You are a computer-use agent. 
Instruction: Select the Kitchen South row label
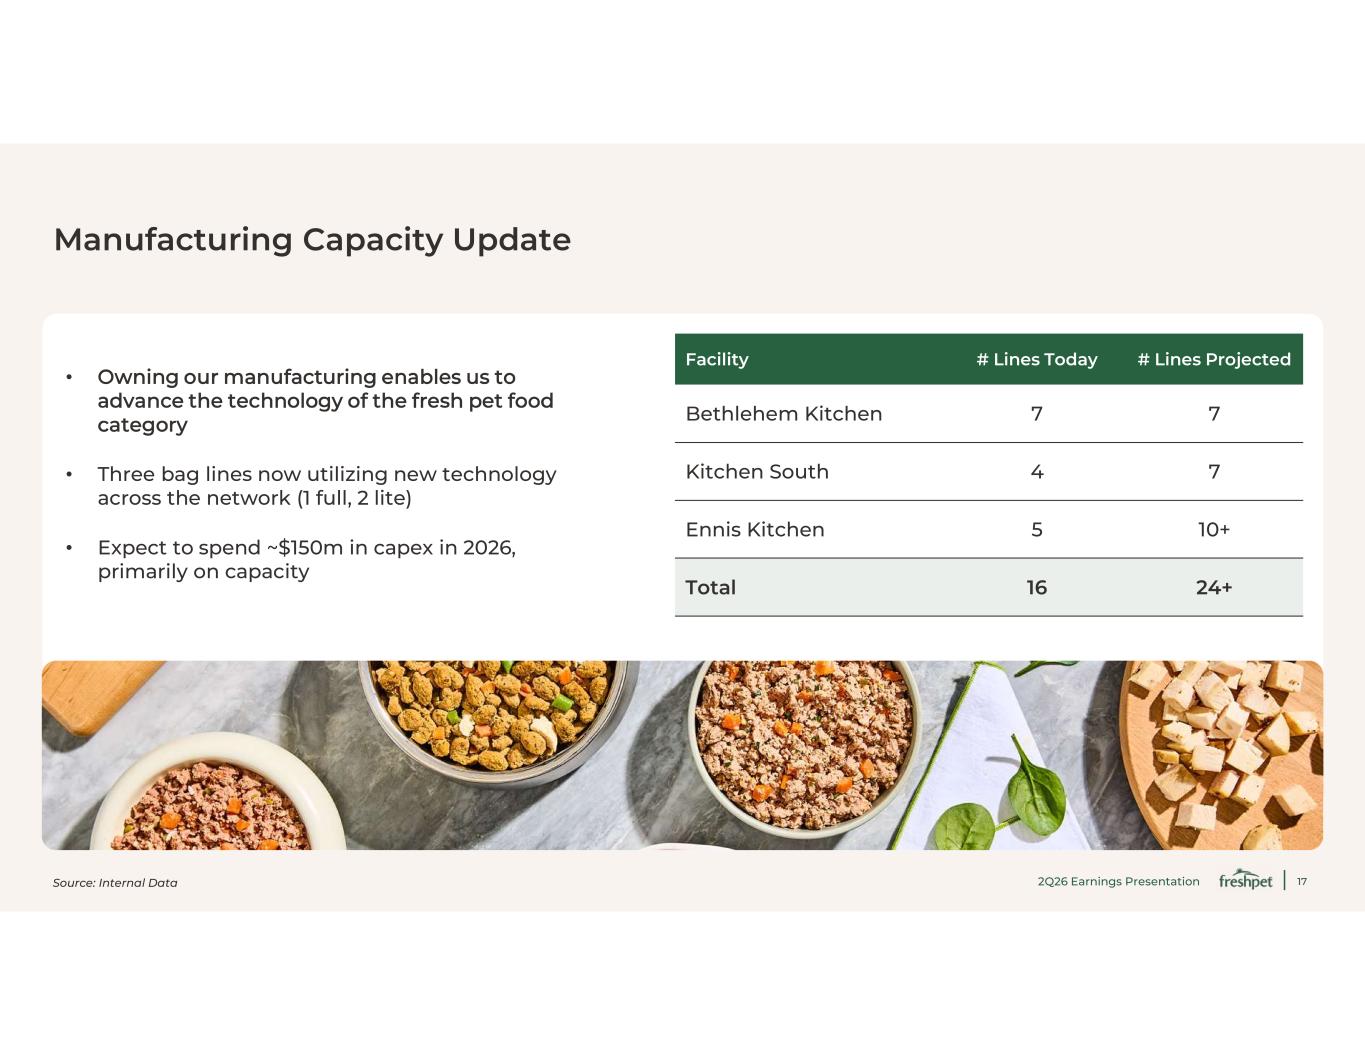pos(757,472)
